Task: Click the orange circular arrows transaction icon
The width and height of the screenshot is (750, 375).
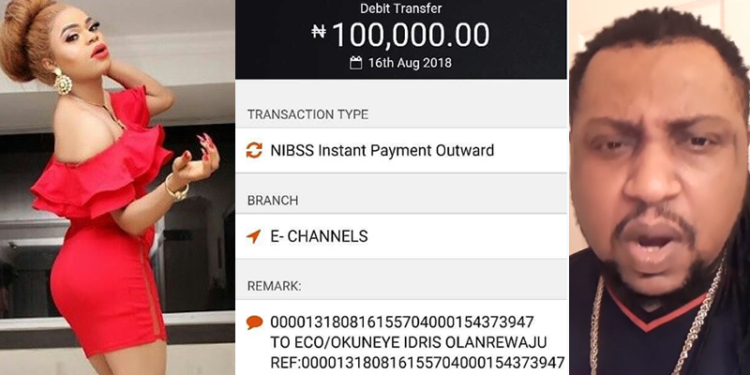Action: click(x=254, y=150)
